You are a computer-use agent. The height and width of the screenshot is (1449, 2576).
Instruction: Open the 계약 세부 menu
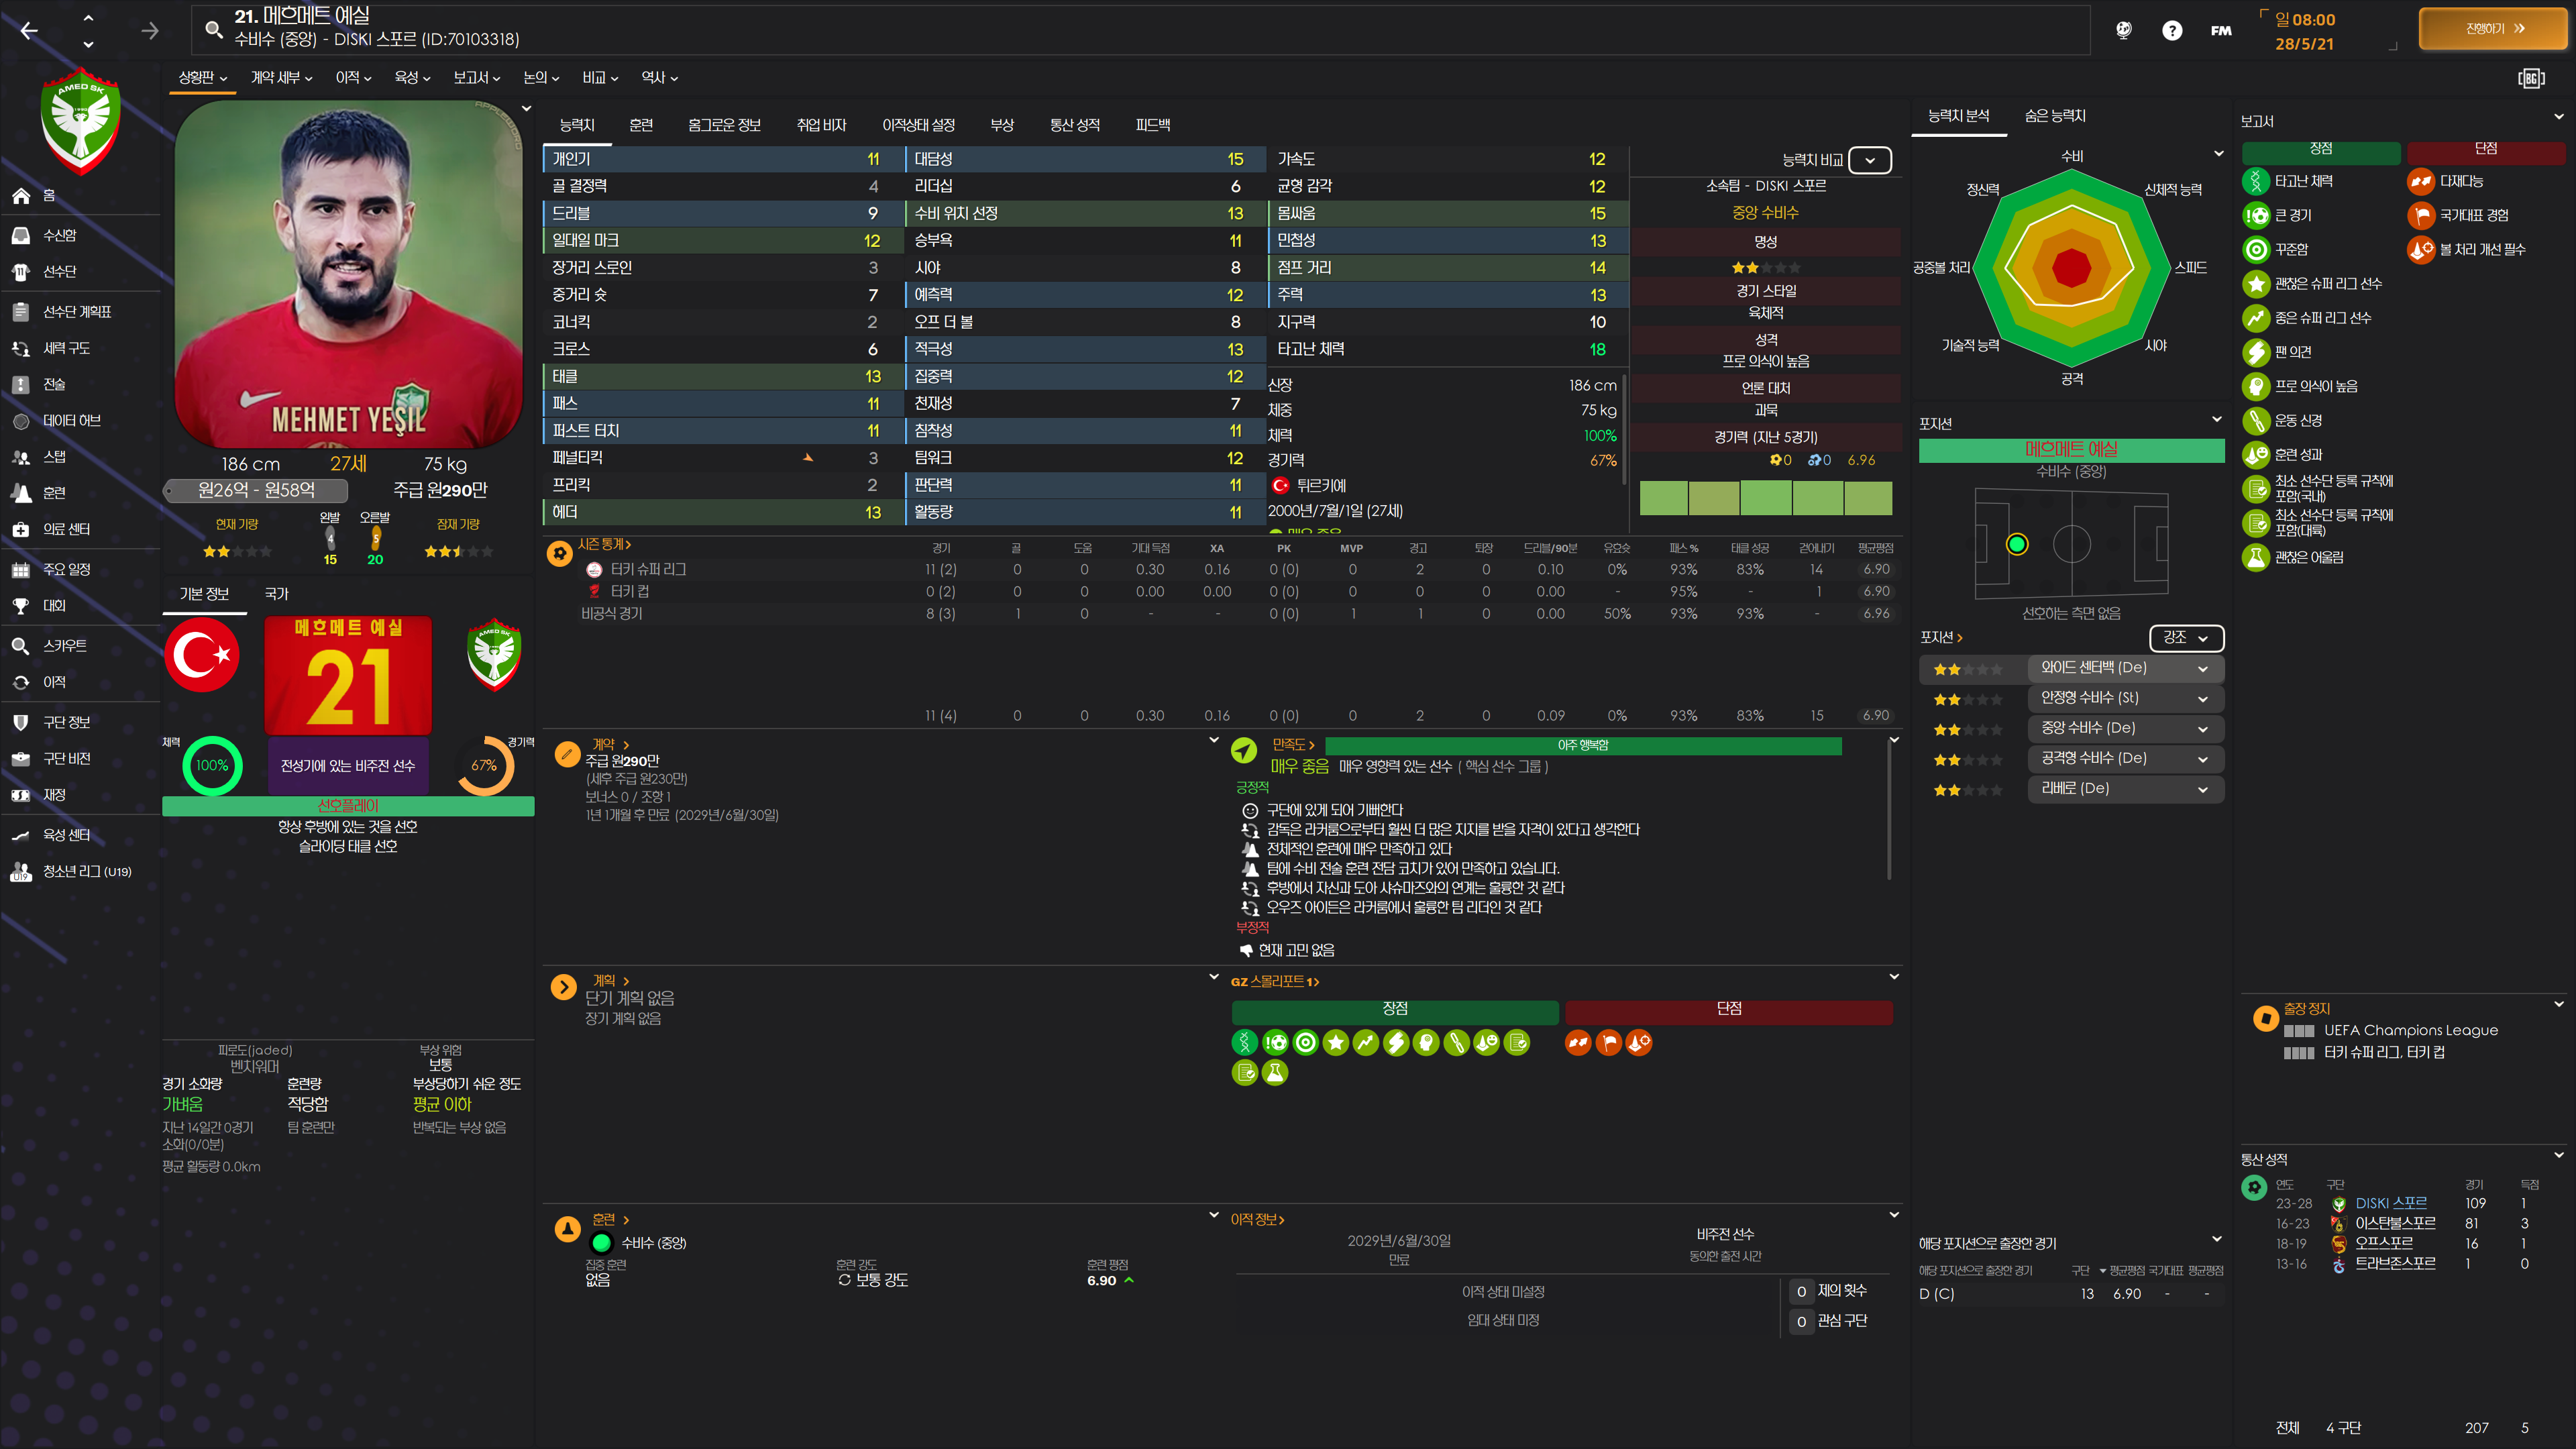point(281,78)
